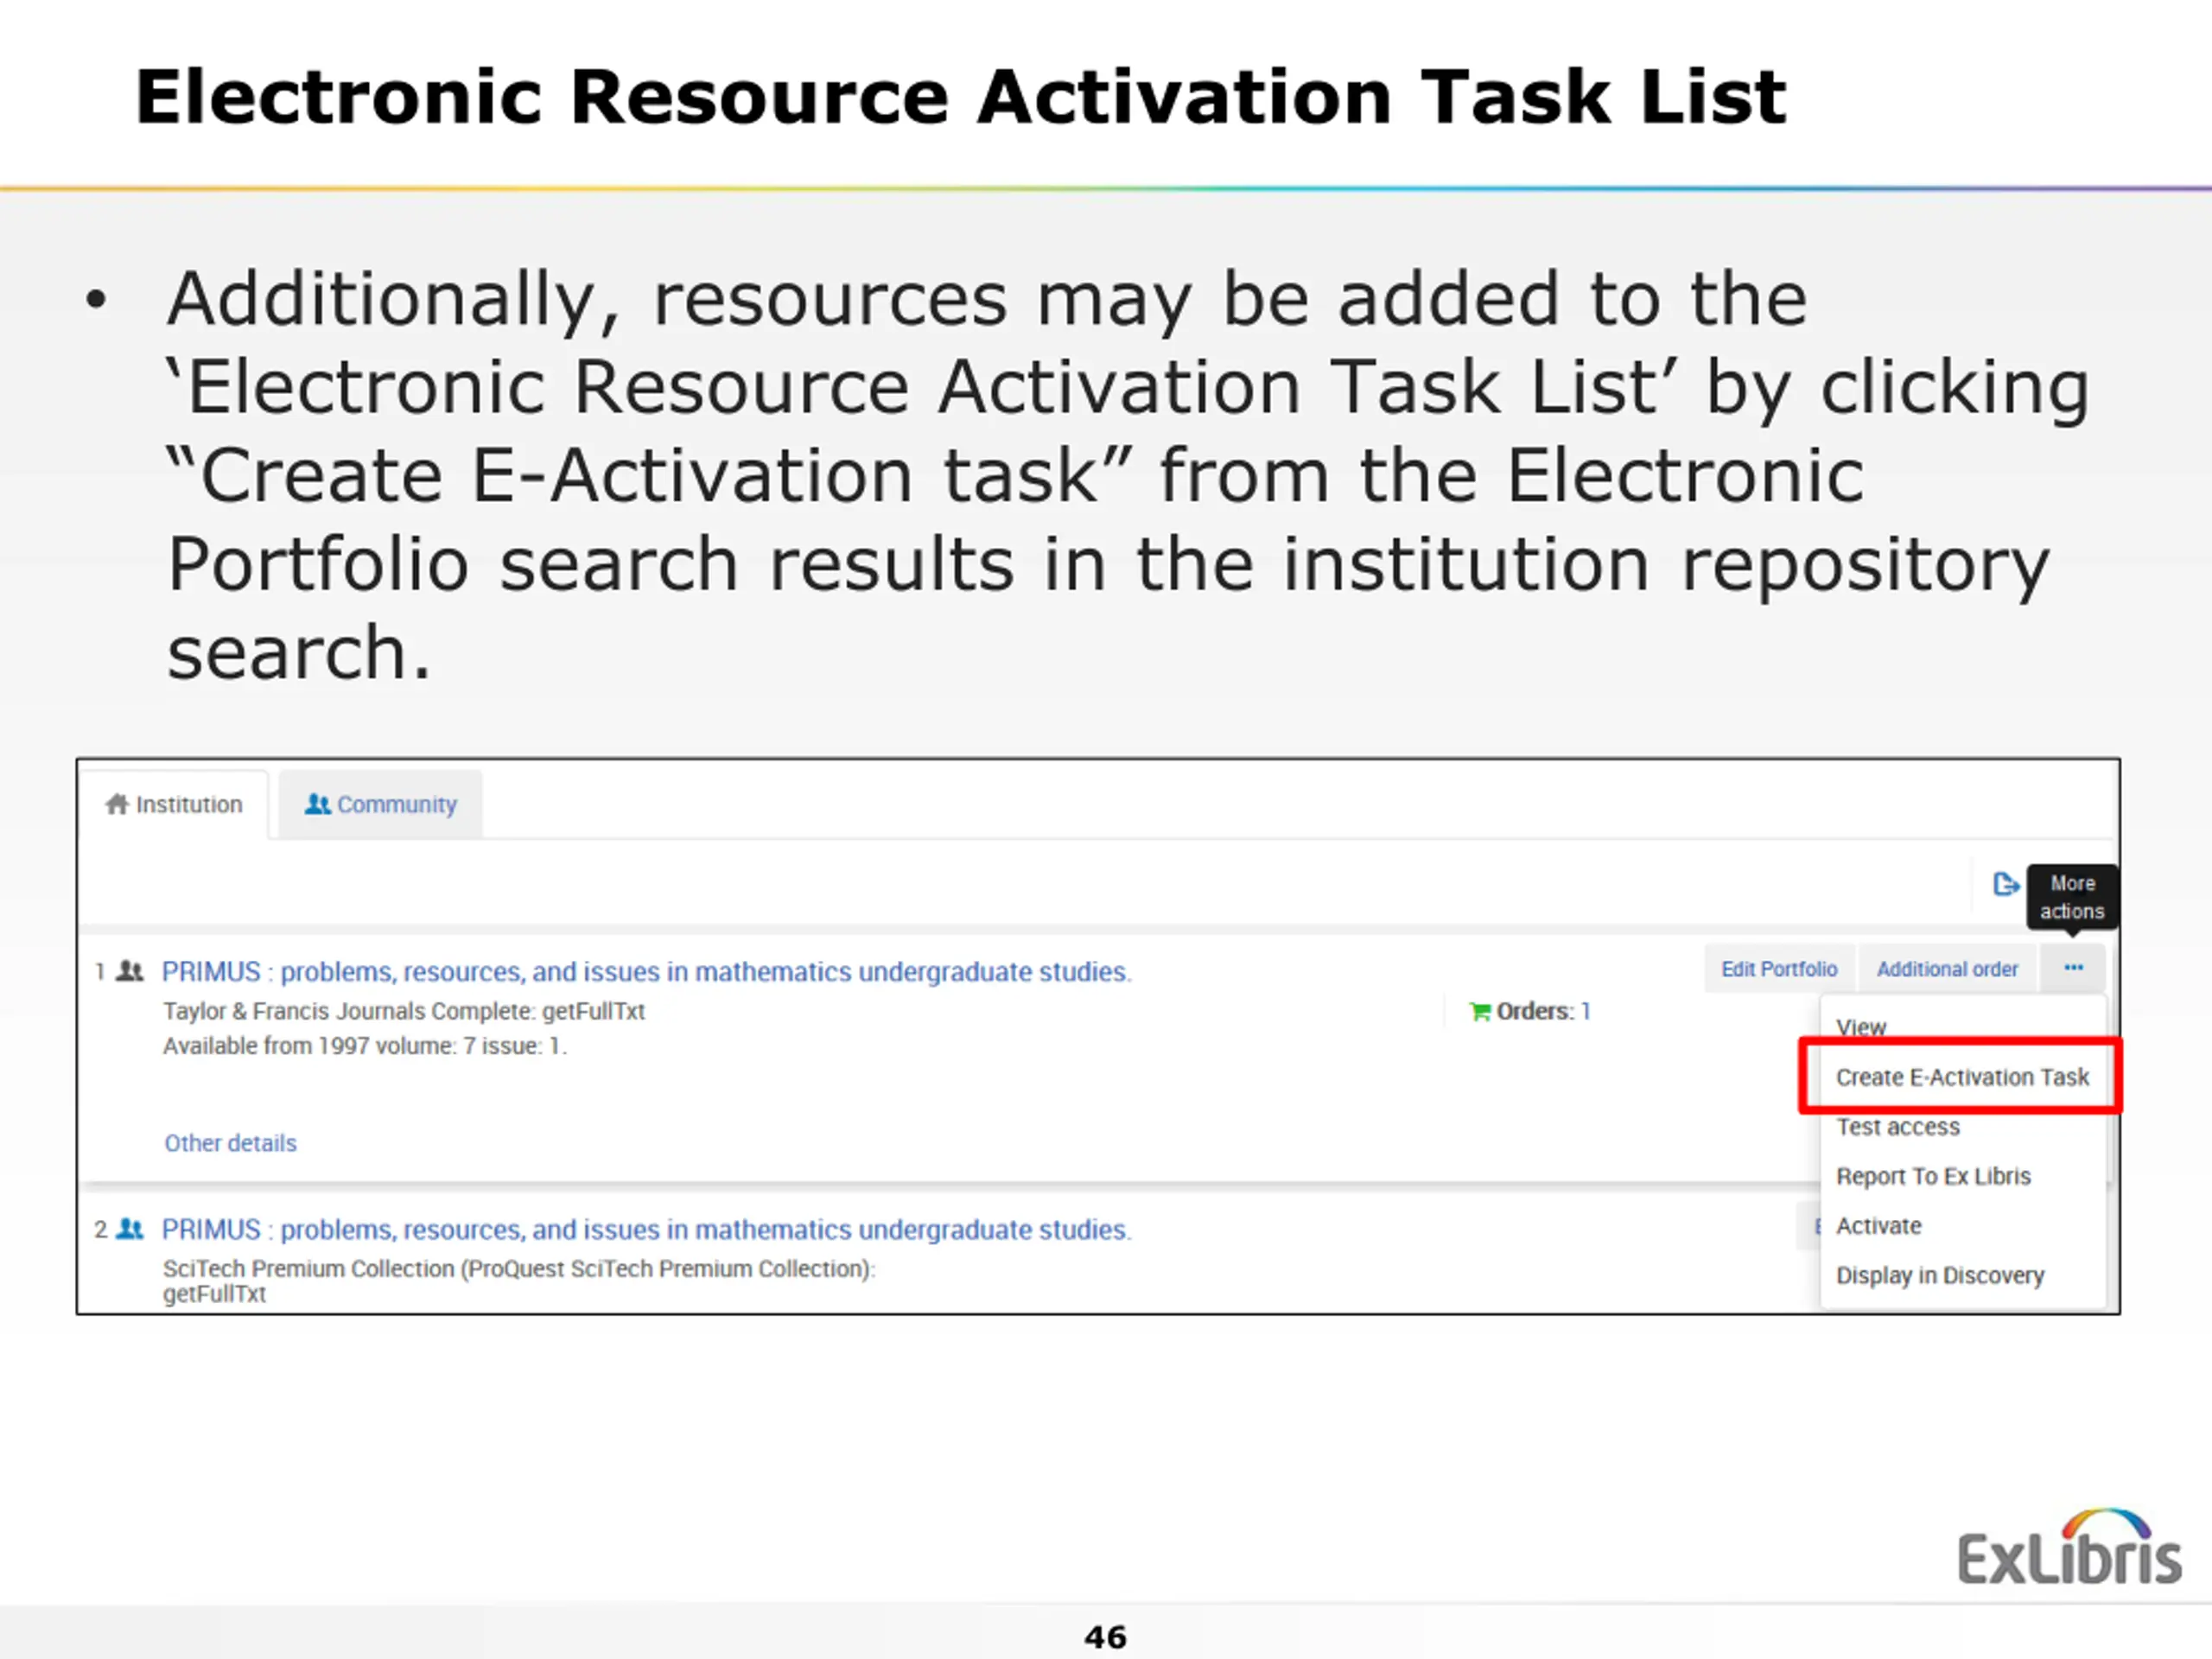Switch to the Community tab
Screen dimensions: 2212x1659
(380, 805)
